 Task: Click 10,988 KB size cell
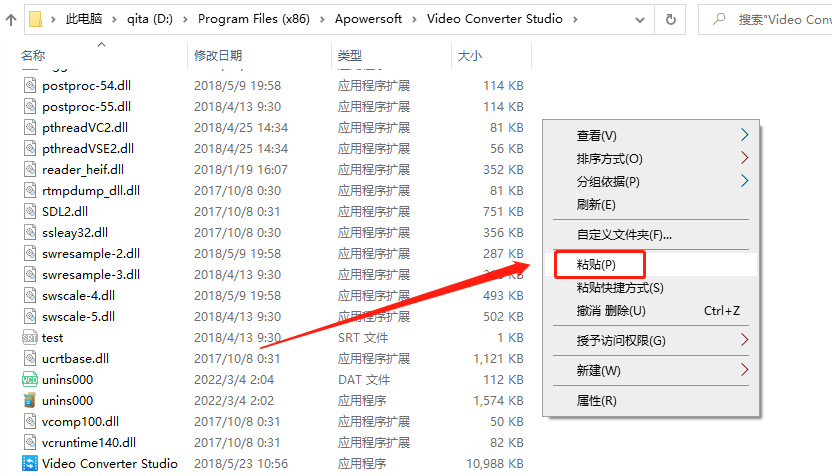tap(495, 463)
